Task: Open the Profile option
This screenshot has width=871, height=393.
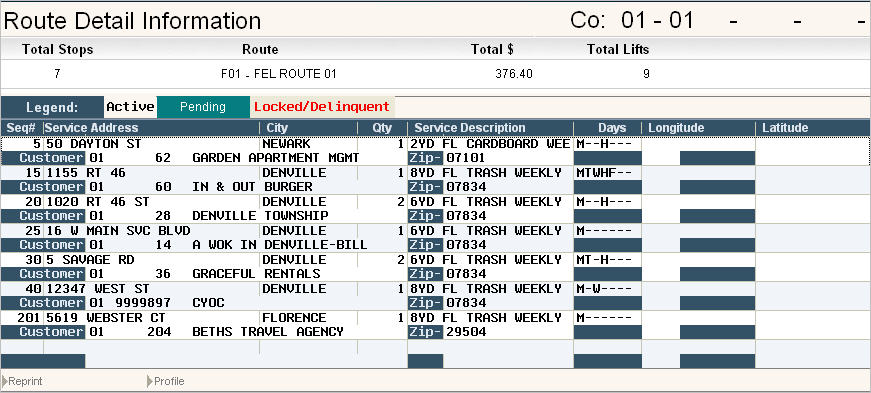Action: click(x=166, y=381)
